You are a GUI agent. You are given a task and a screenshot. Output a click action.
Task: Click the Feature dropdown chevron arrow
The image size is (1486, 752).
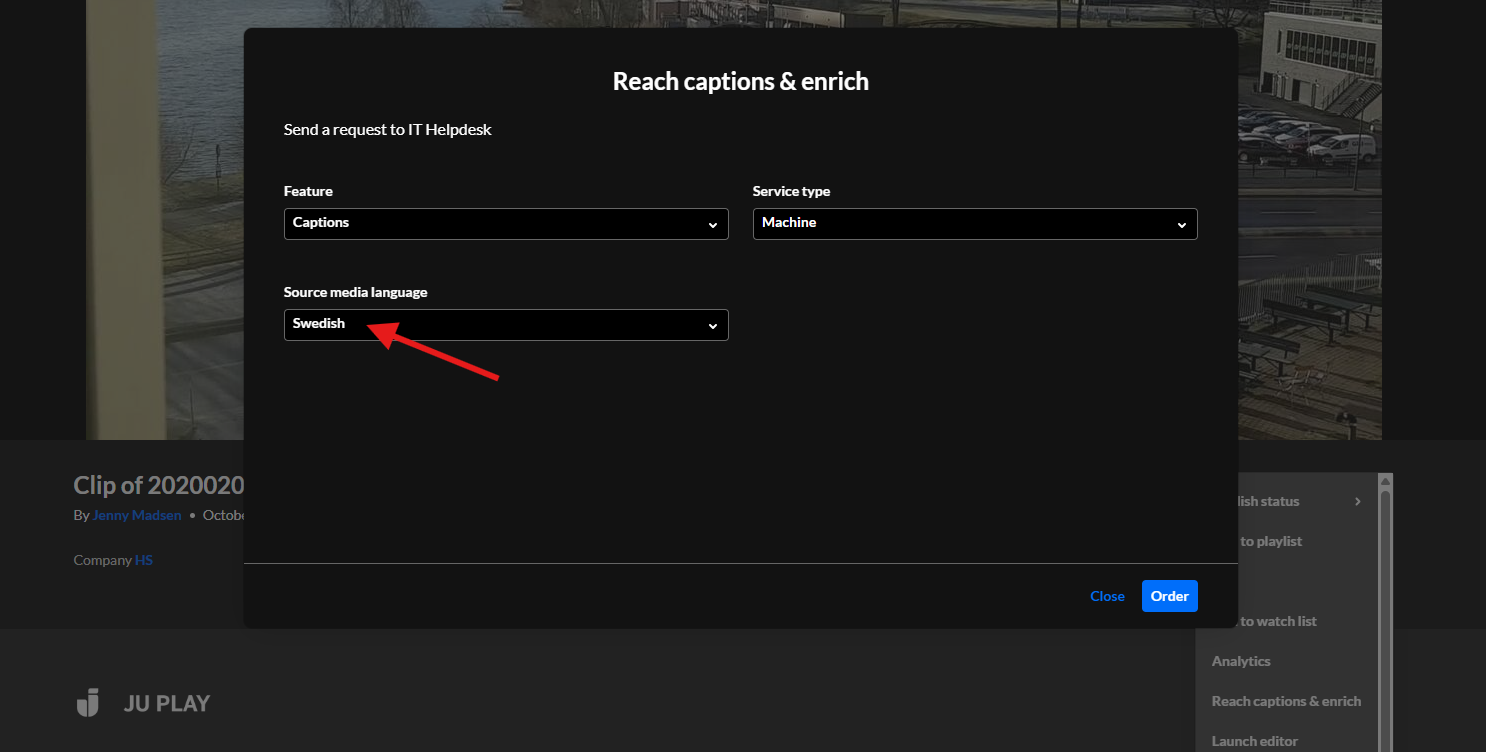[x=713, y=225]
